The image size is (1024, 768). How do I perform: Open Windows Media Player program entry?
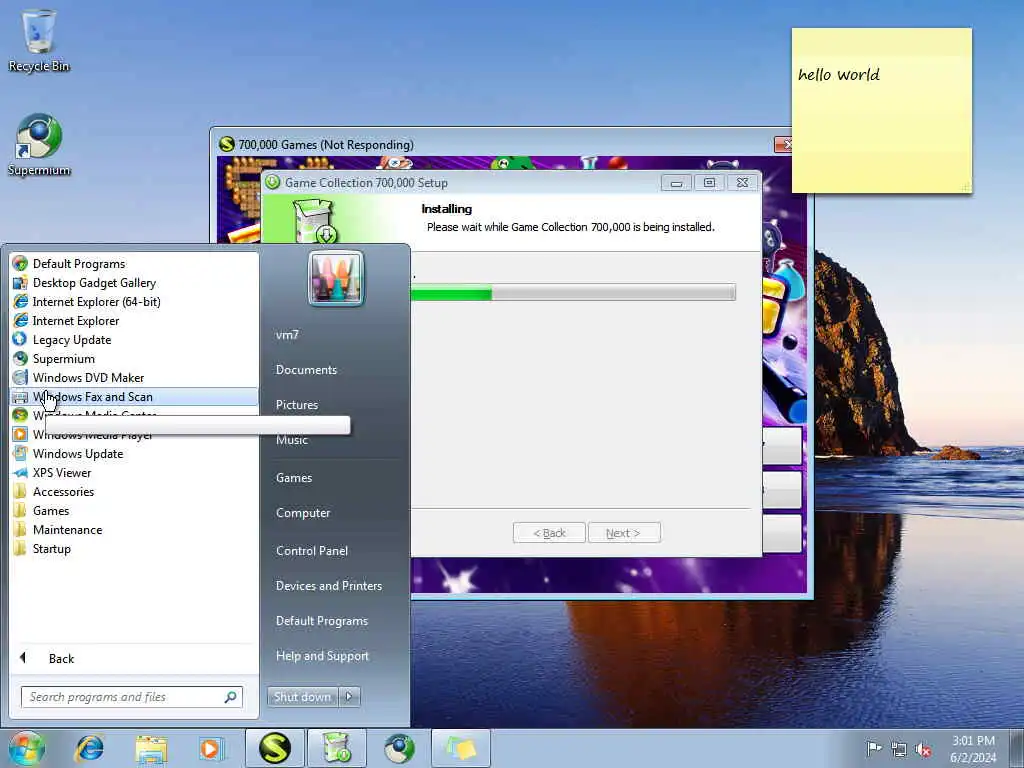[134, 435]
